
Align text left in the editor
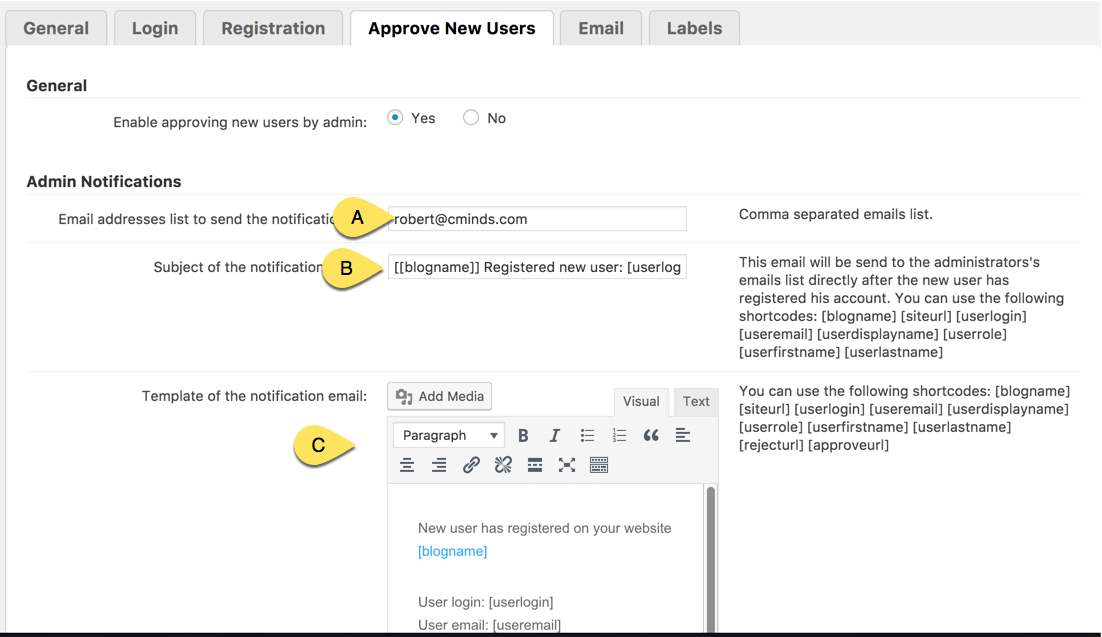pyautogui.click(x=683, y=435)
